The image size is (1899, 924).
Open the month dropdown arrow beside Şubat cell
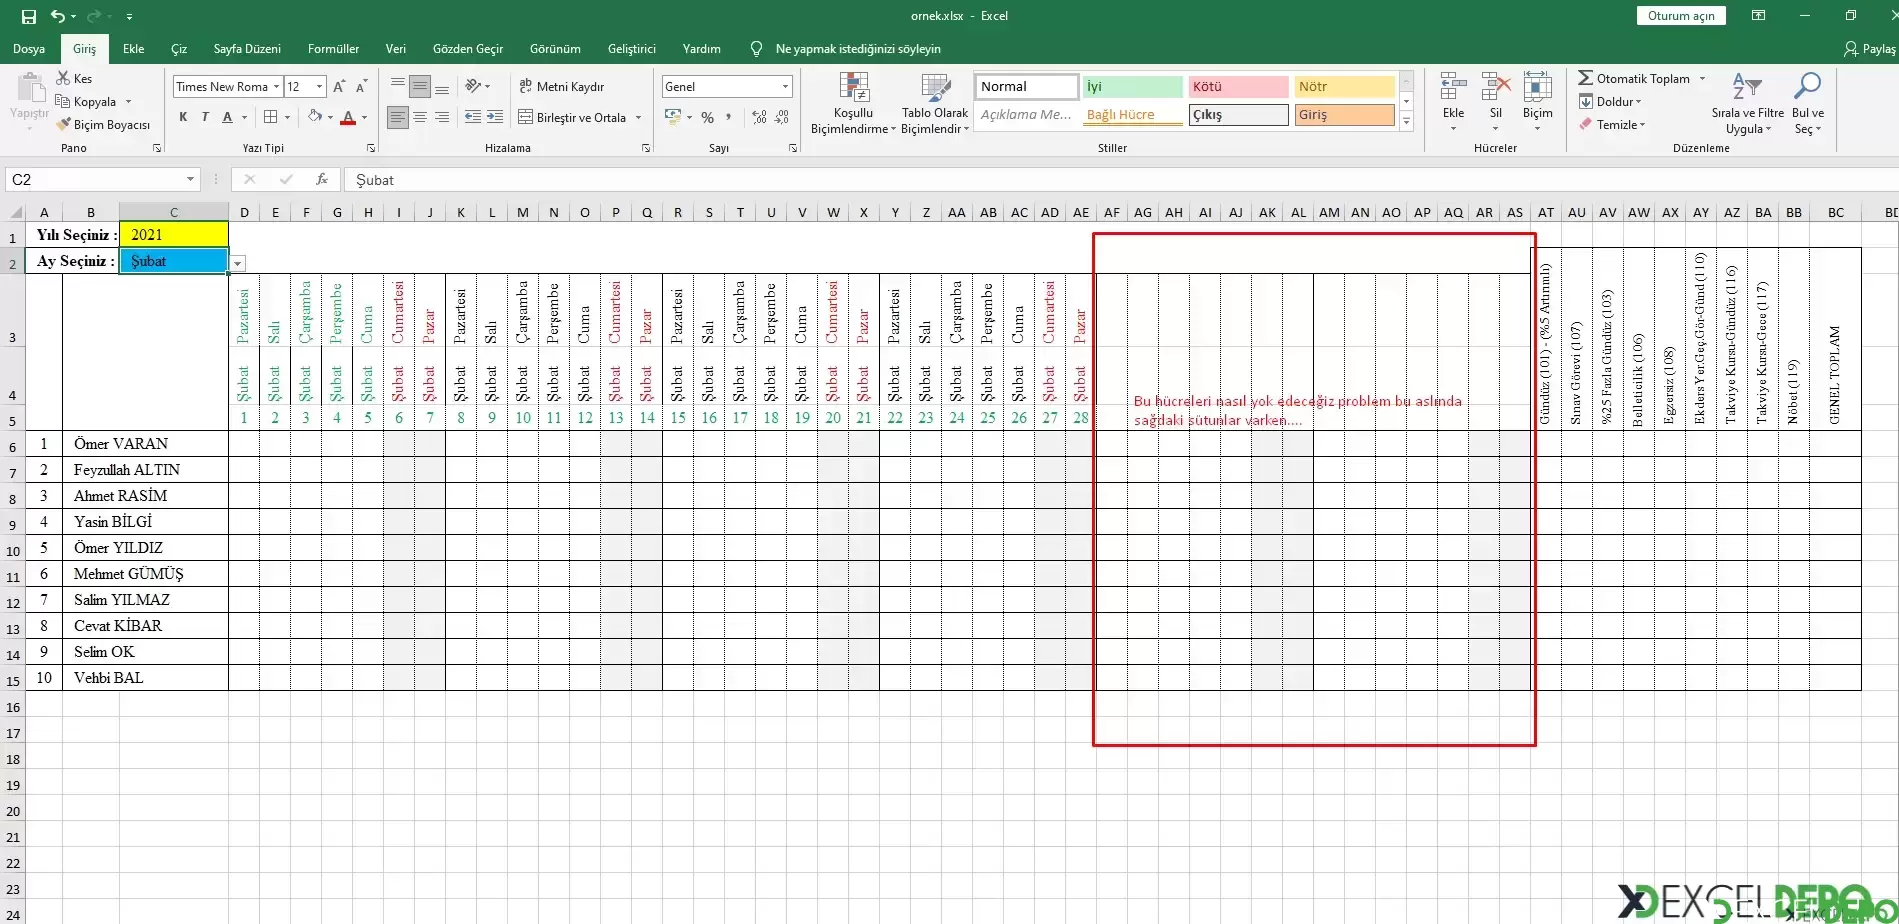click(x=238, y=263)
